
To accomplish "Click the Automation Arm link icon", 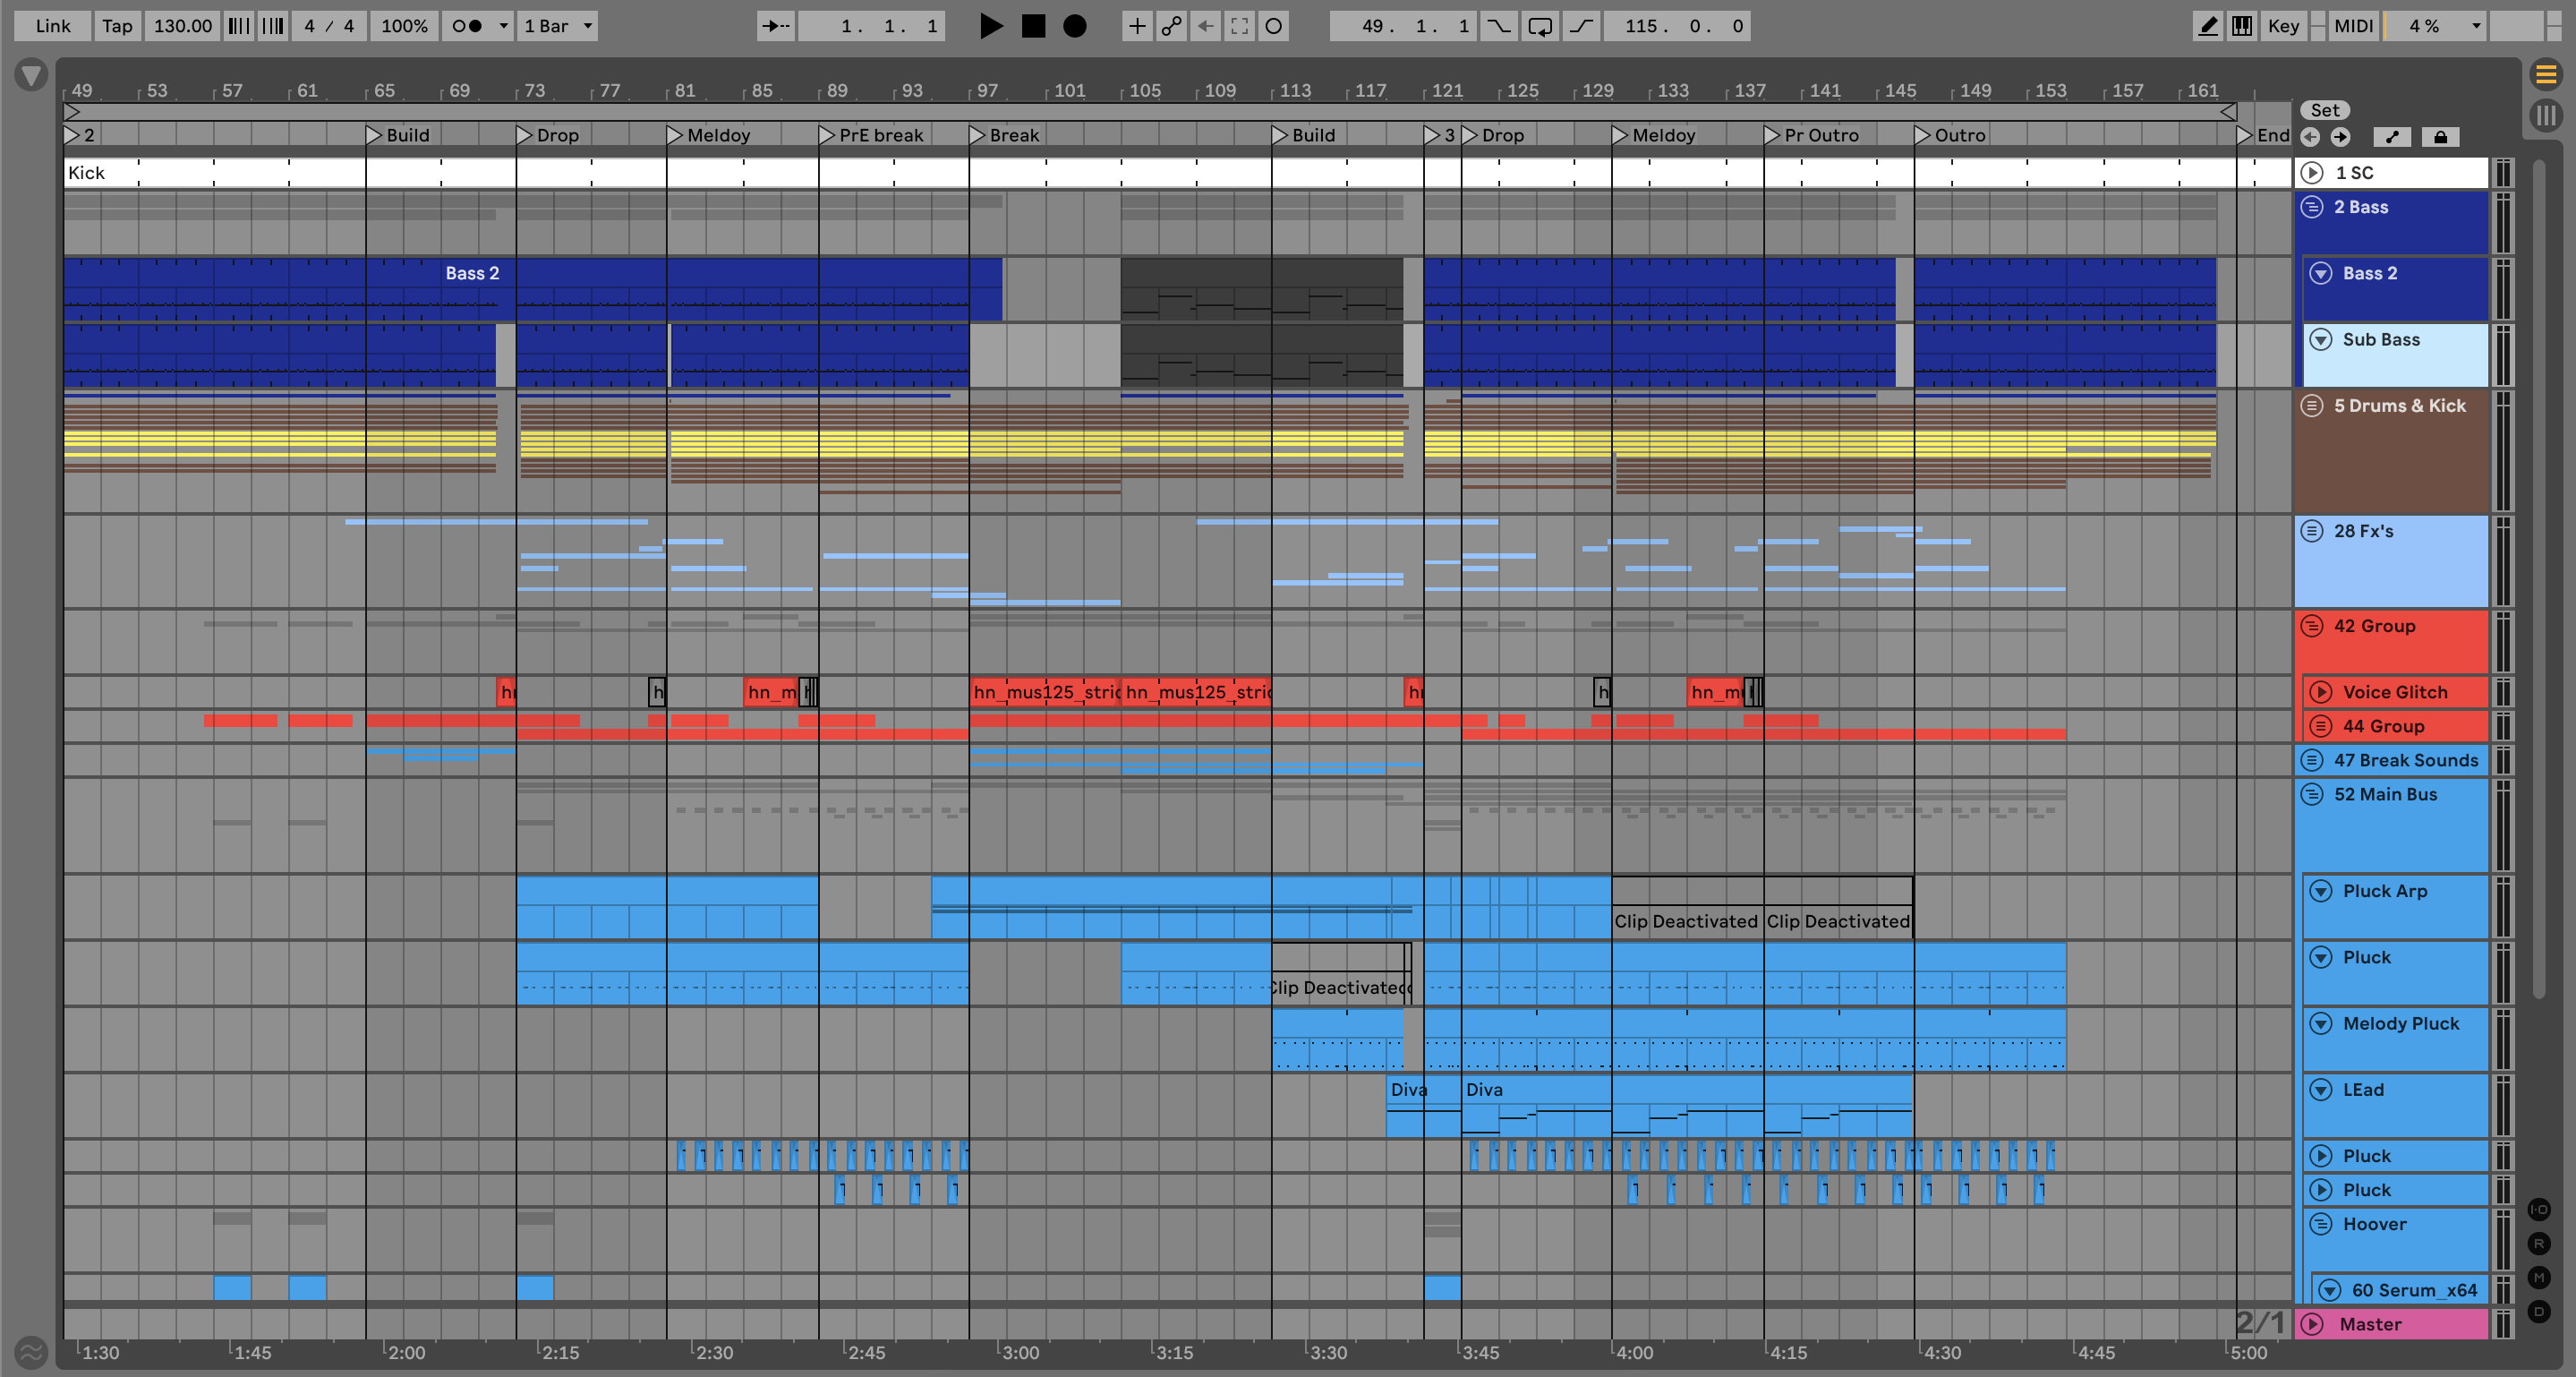I will coord(1171,26).
